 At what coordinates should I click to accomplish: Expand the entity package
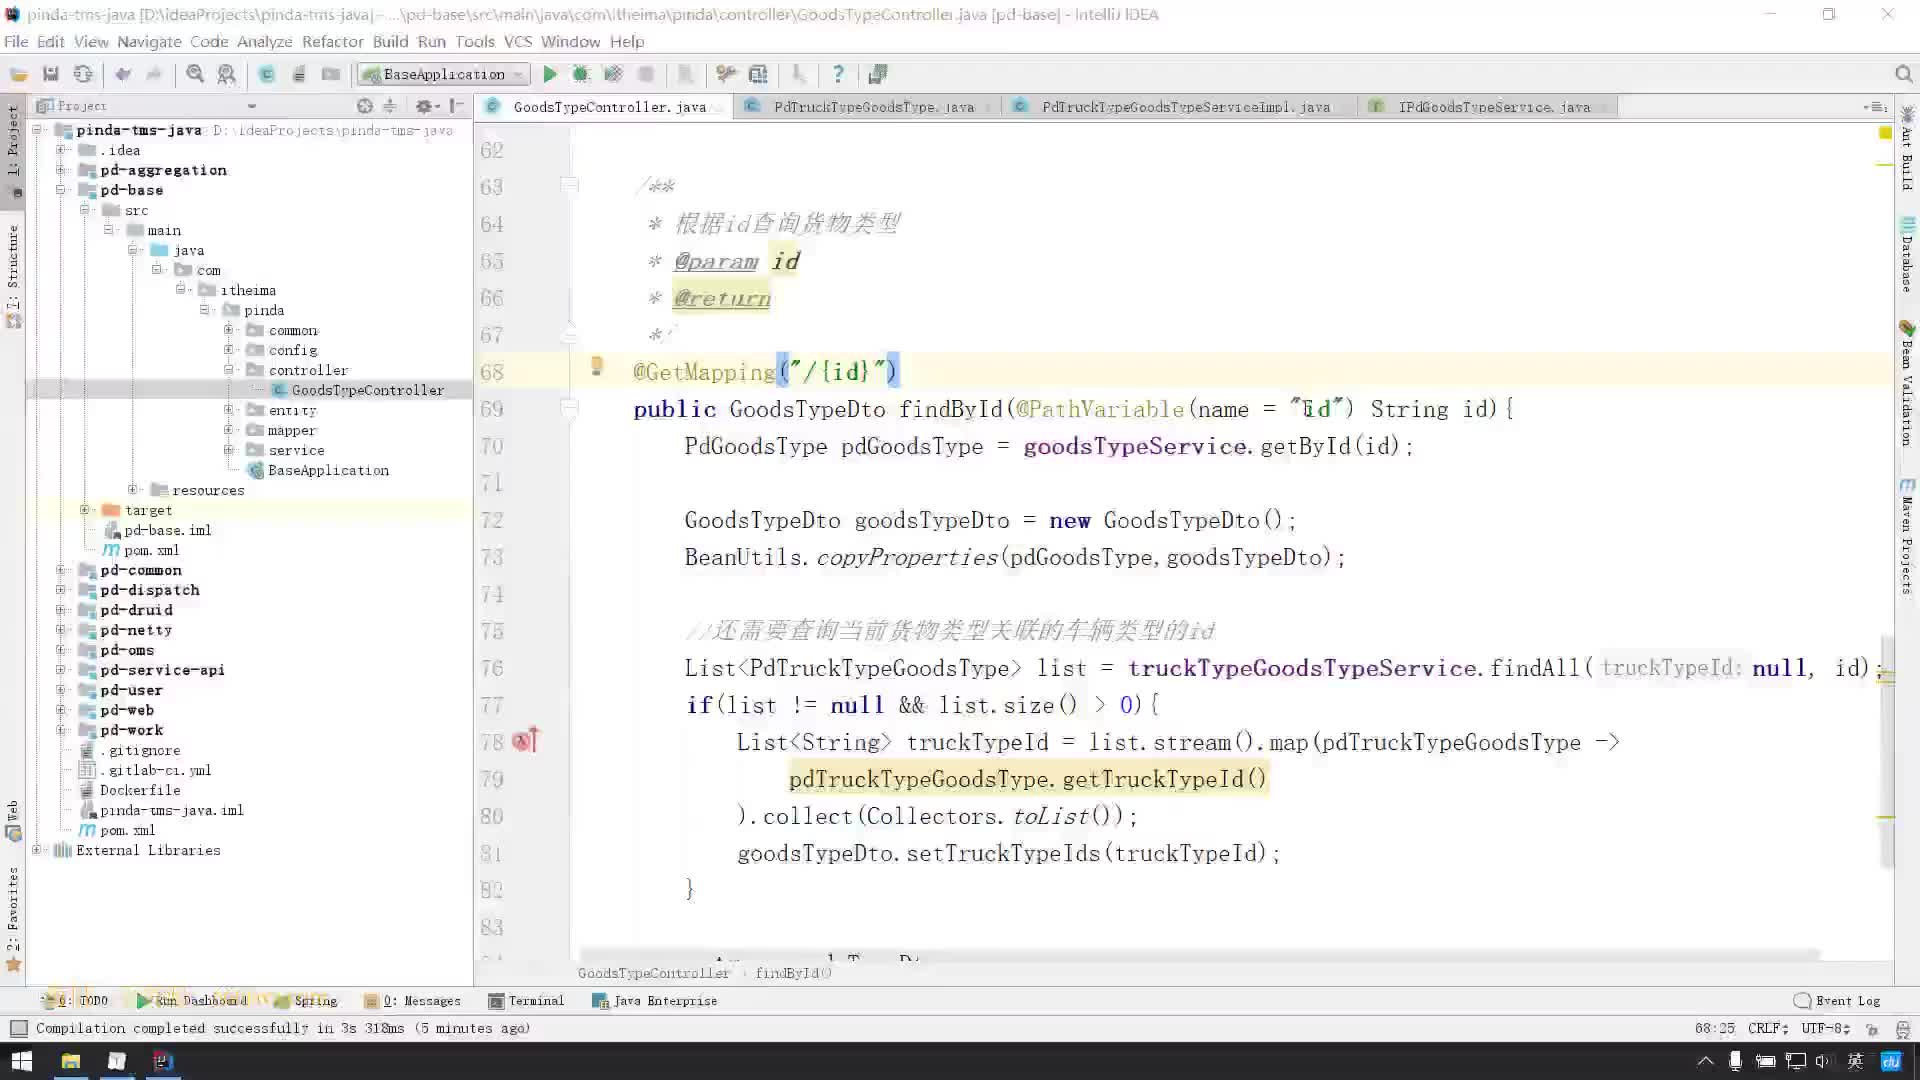pyautogui.click(x=229, y=410)
